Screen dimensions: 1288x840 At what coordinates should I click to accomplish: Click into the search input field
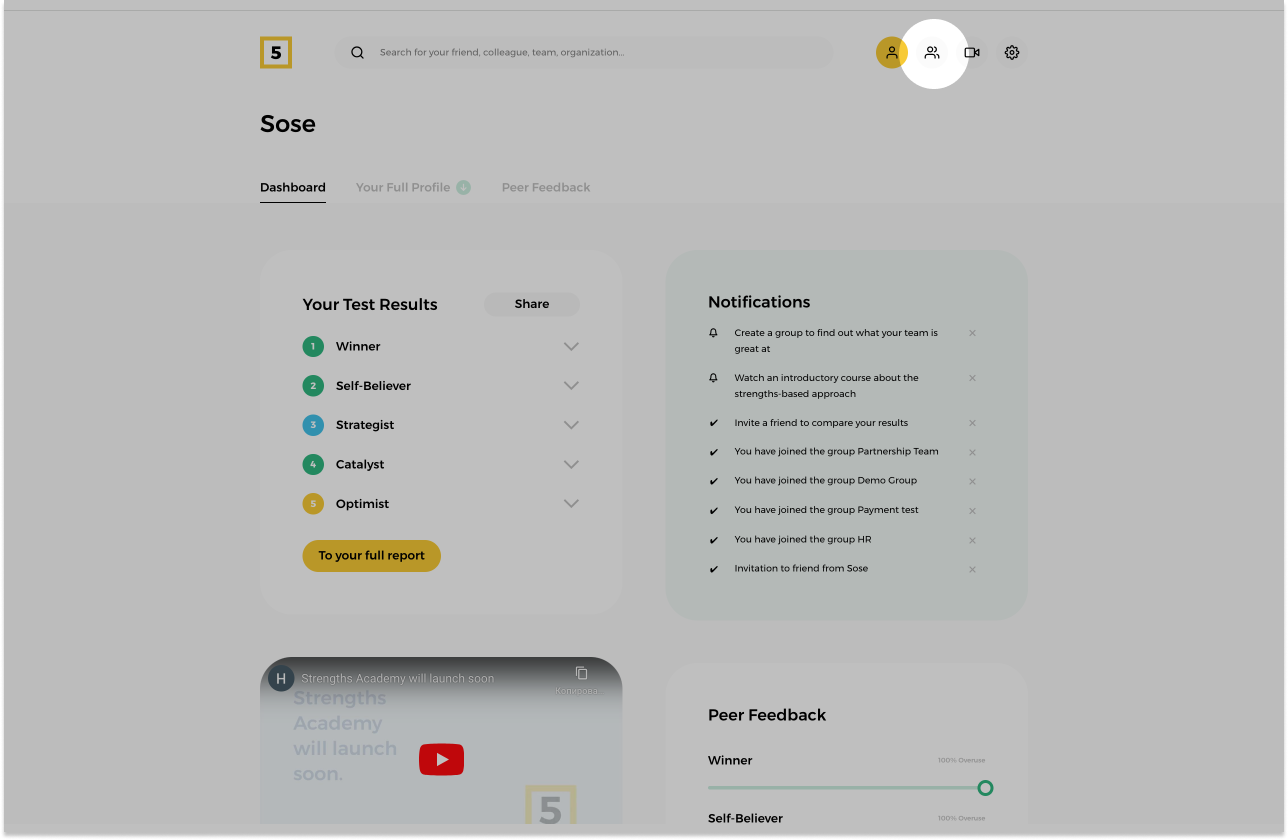click(600, 53)
